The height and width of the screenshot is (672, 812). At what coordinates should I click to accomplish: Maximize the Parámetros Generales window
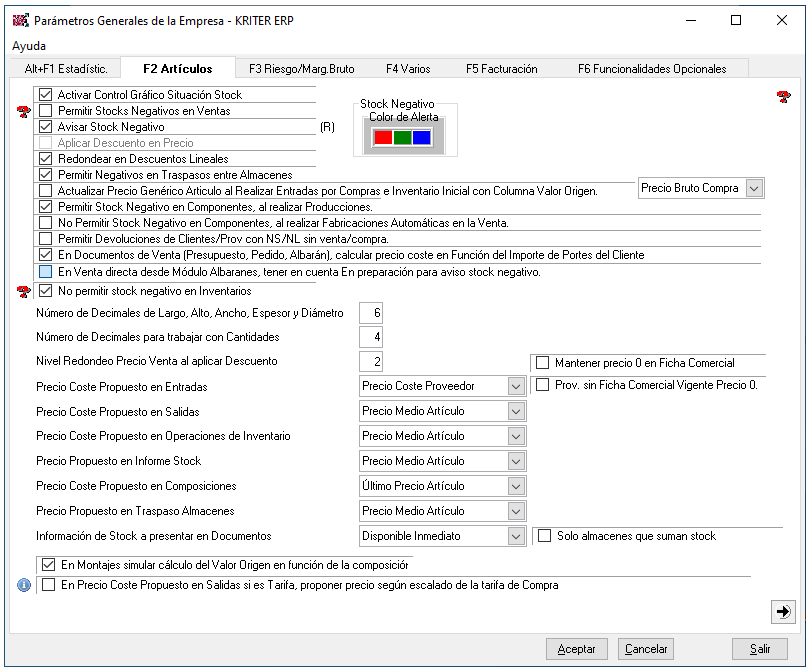click(x=736, y=20)
